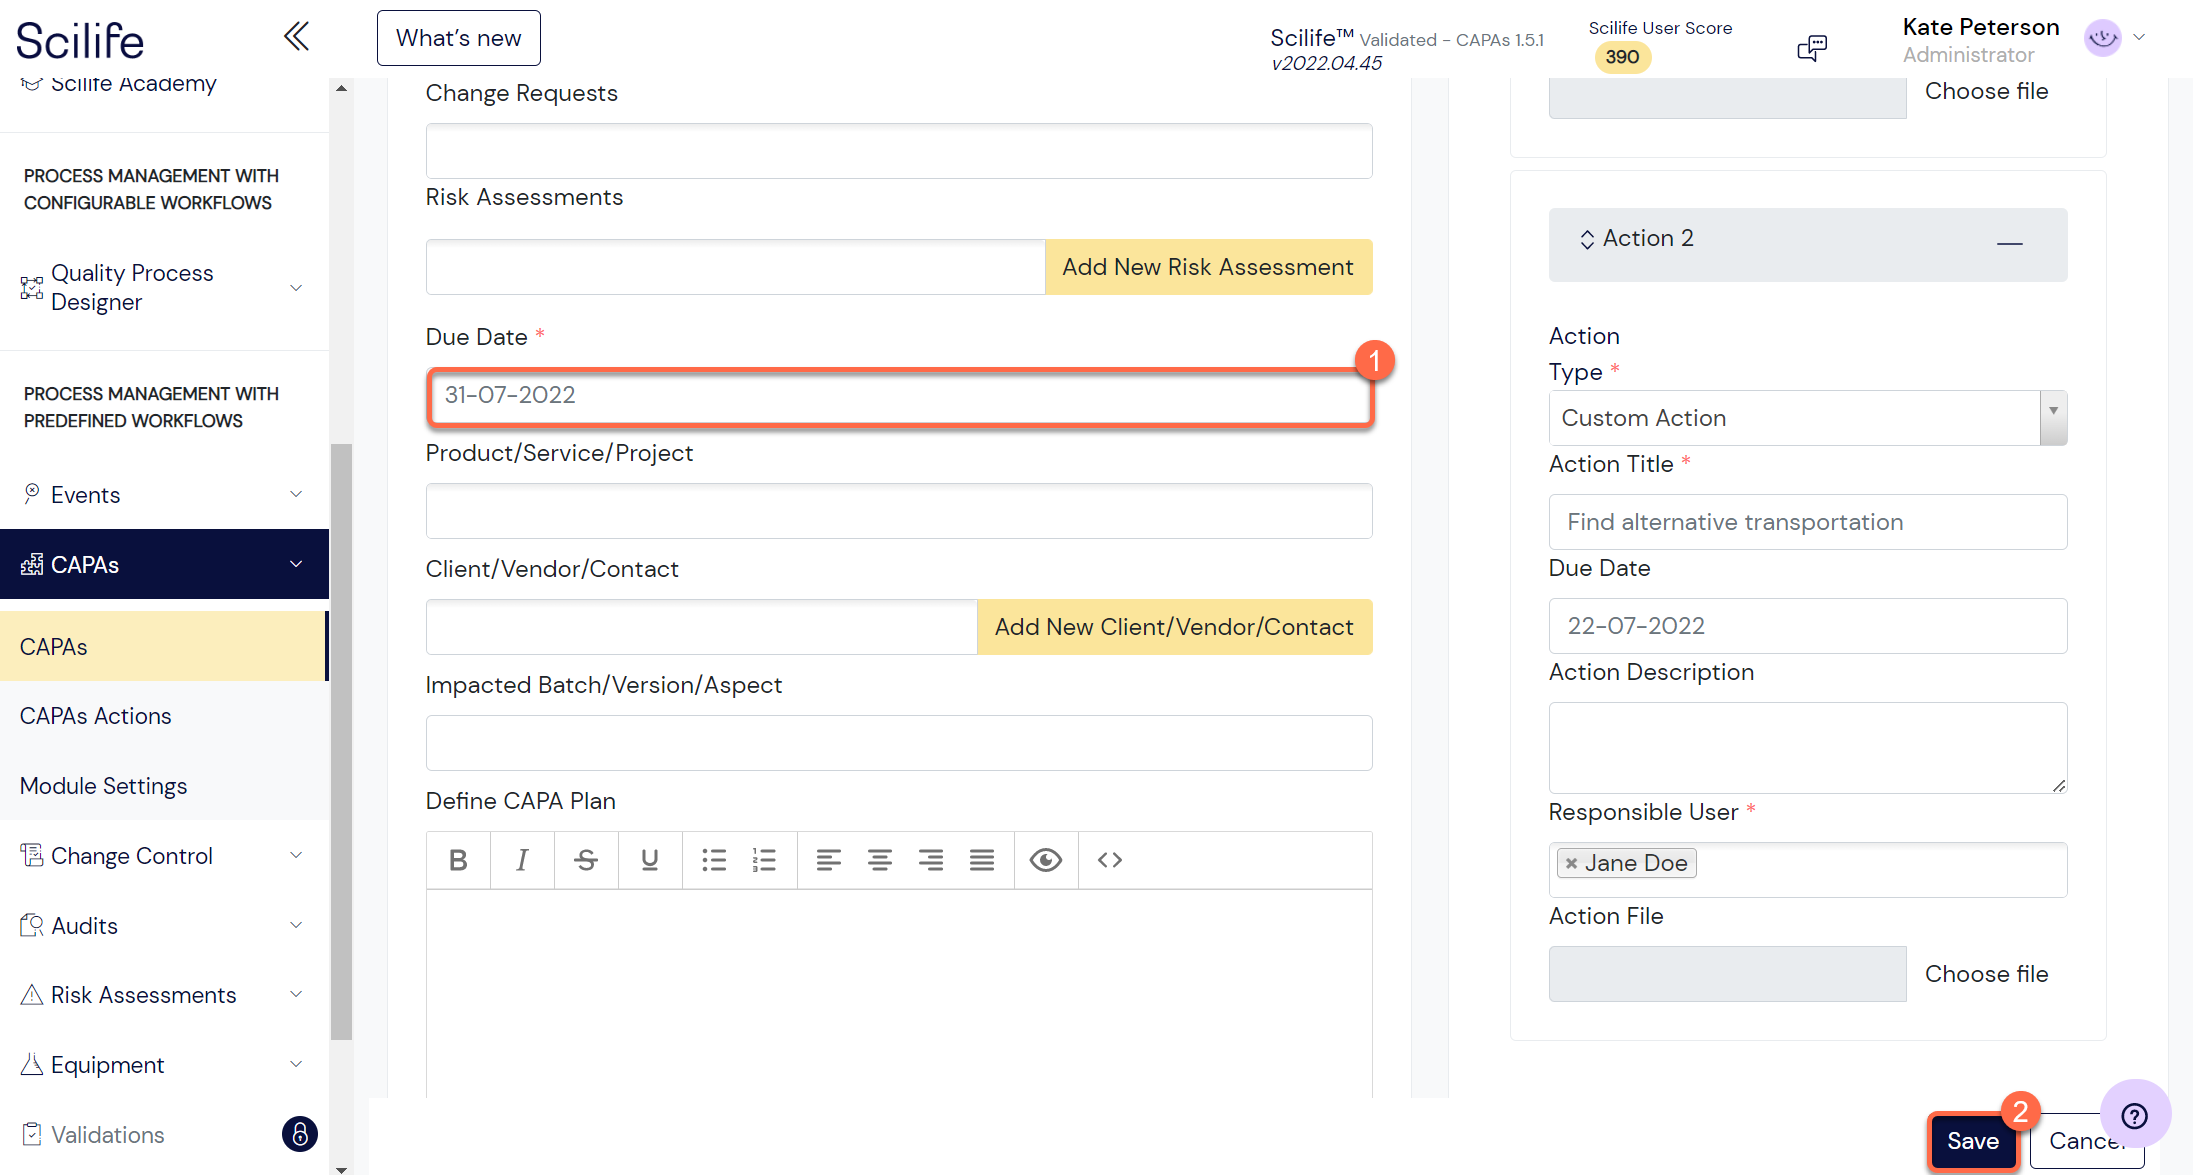Toggle the editor preview eye icon
This screenshot has height=1175, width=2193.
1046,860
